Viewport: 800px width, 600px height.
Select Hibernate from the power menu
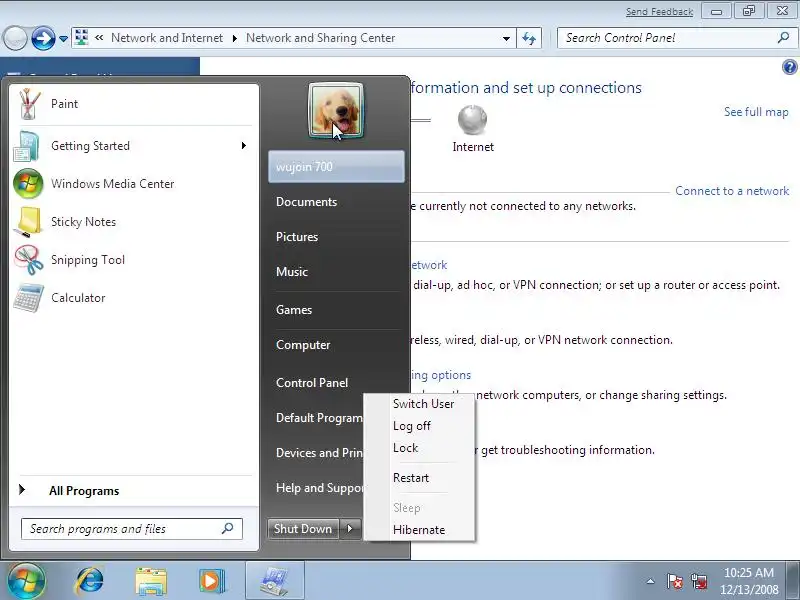[419, 530]
